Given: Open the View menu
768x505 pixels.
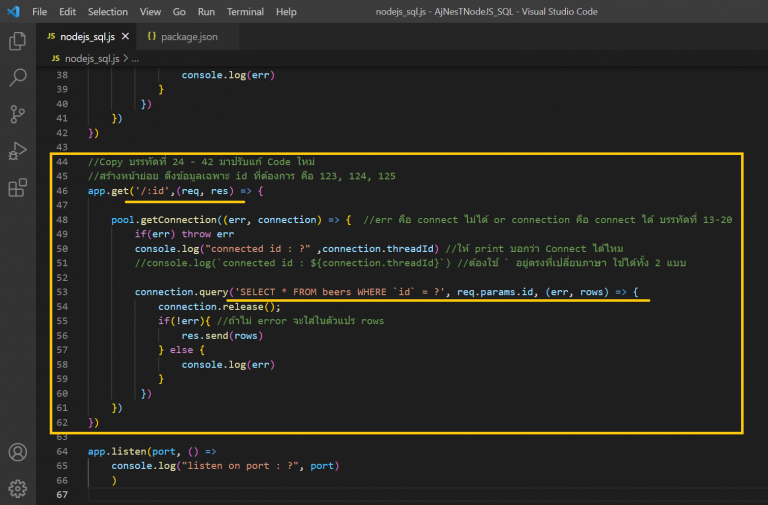Looking at the screenshot, I should tap(150, 12).
